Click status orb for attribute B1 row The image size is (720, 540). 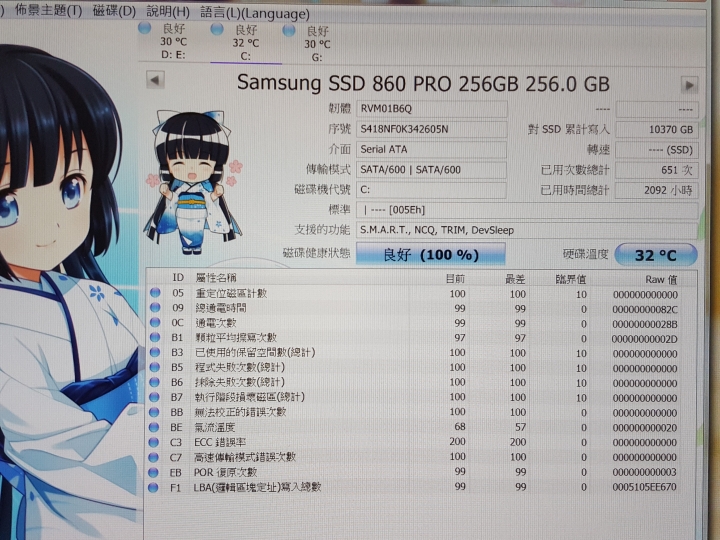[x=155, y=337]
